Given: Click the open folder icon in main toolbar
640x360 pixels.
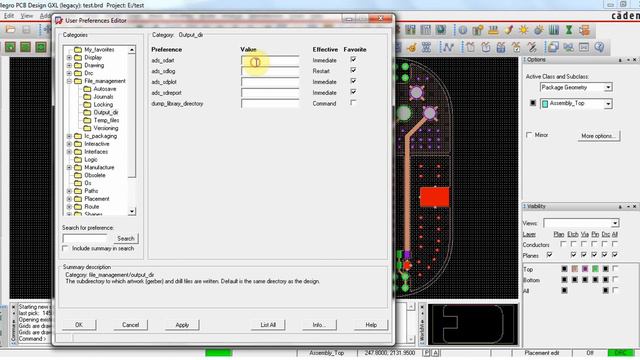Looking at the screenshot, I should [10, 30].
